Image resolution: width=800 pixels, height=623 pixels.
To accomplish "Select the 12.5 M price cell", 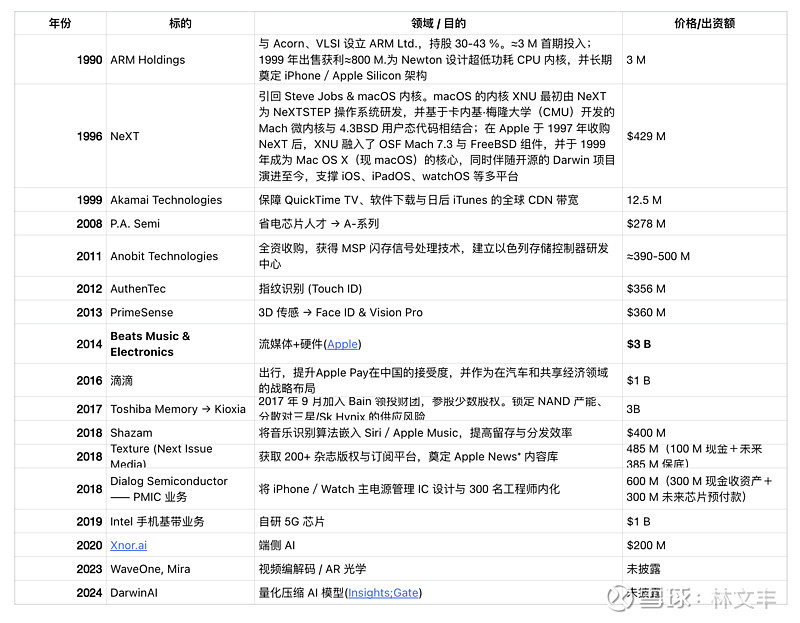I will (705, 200).
